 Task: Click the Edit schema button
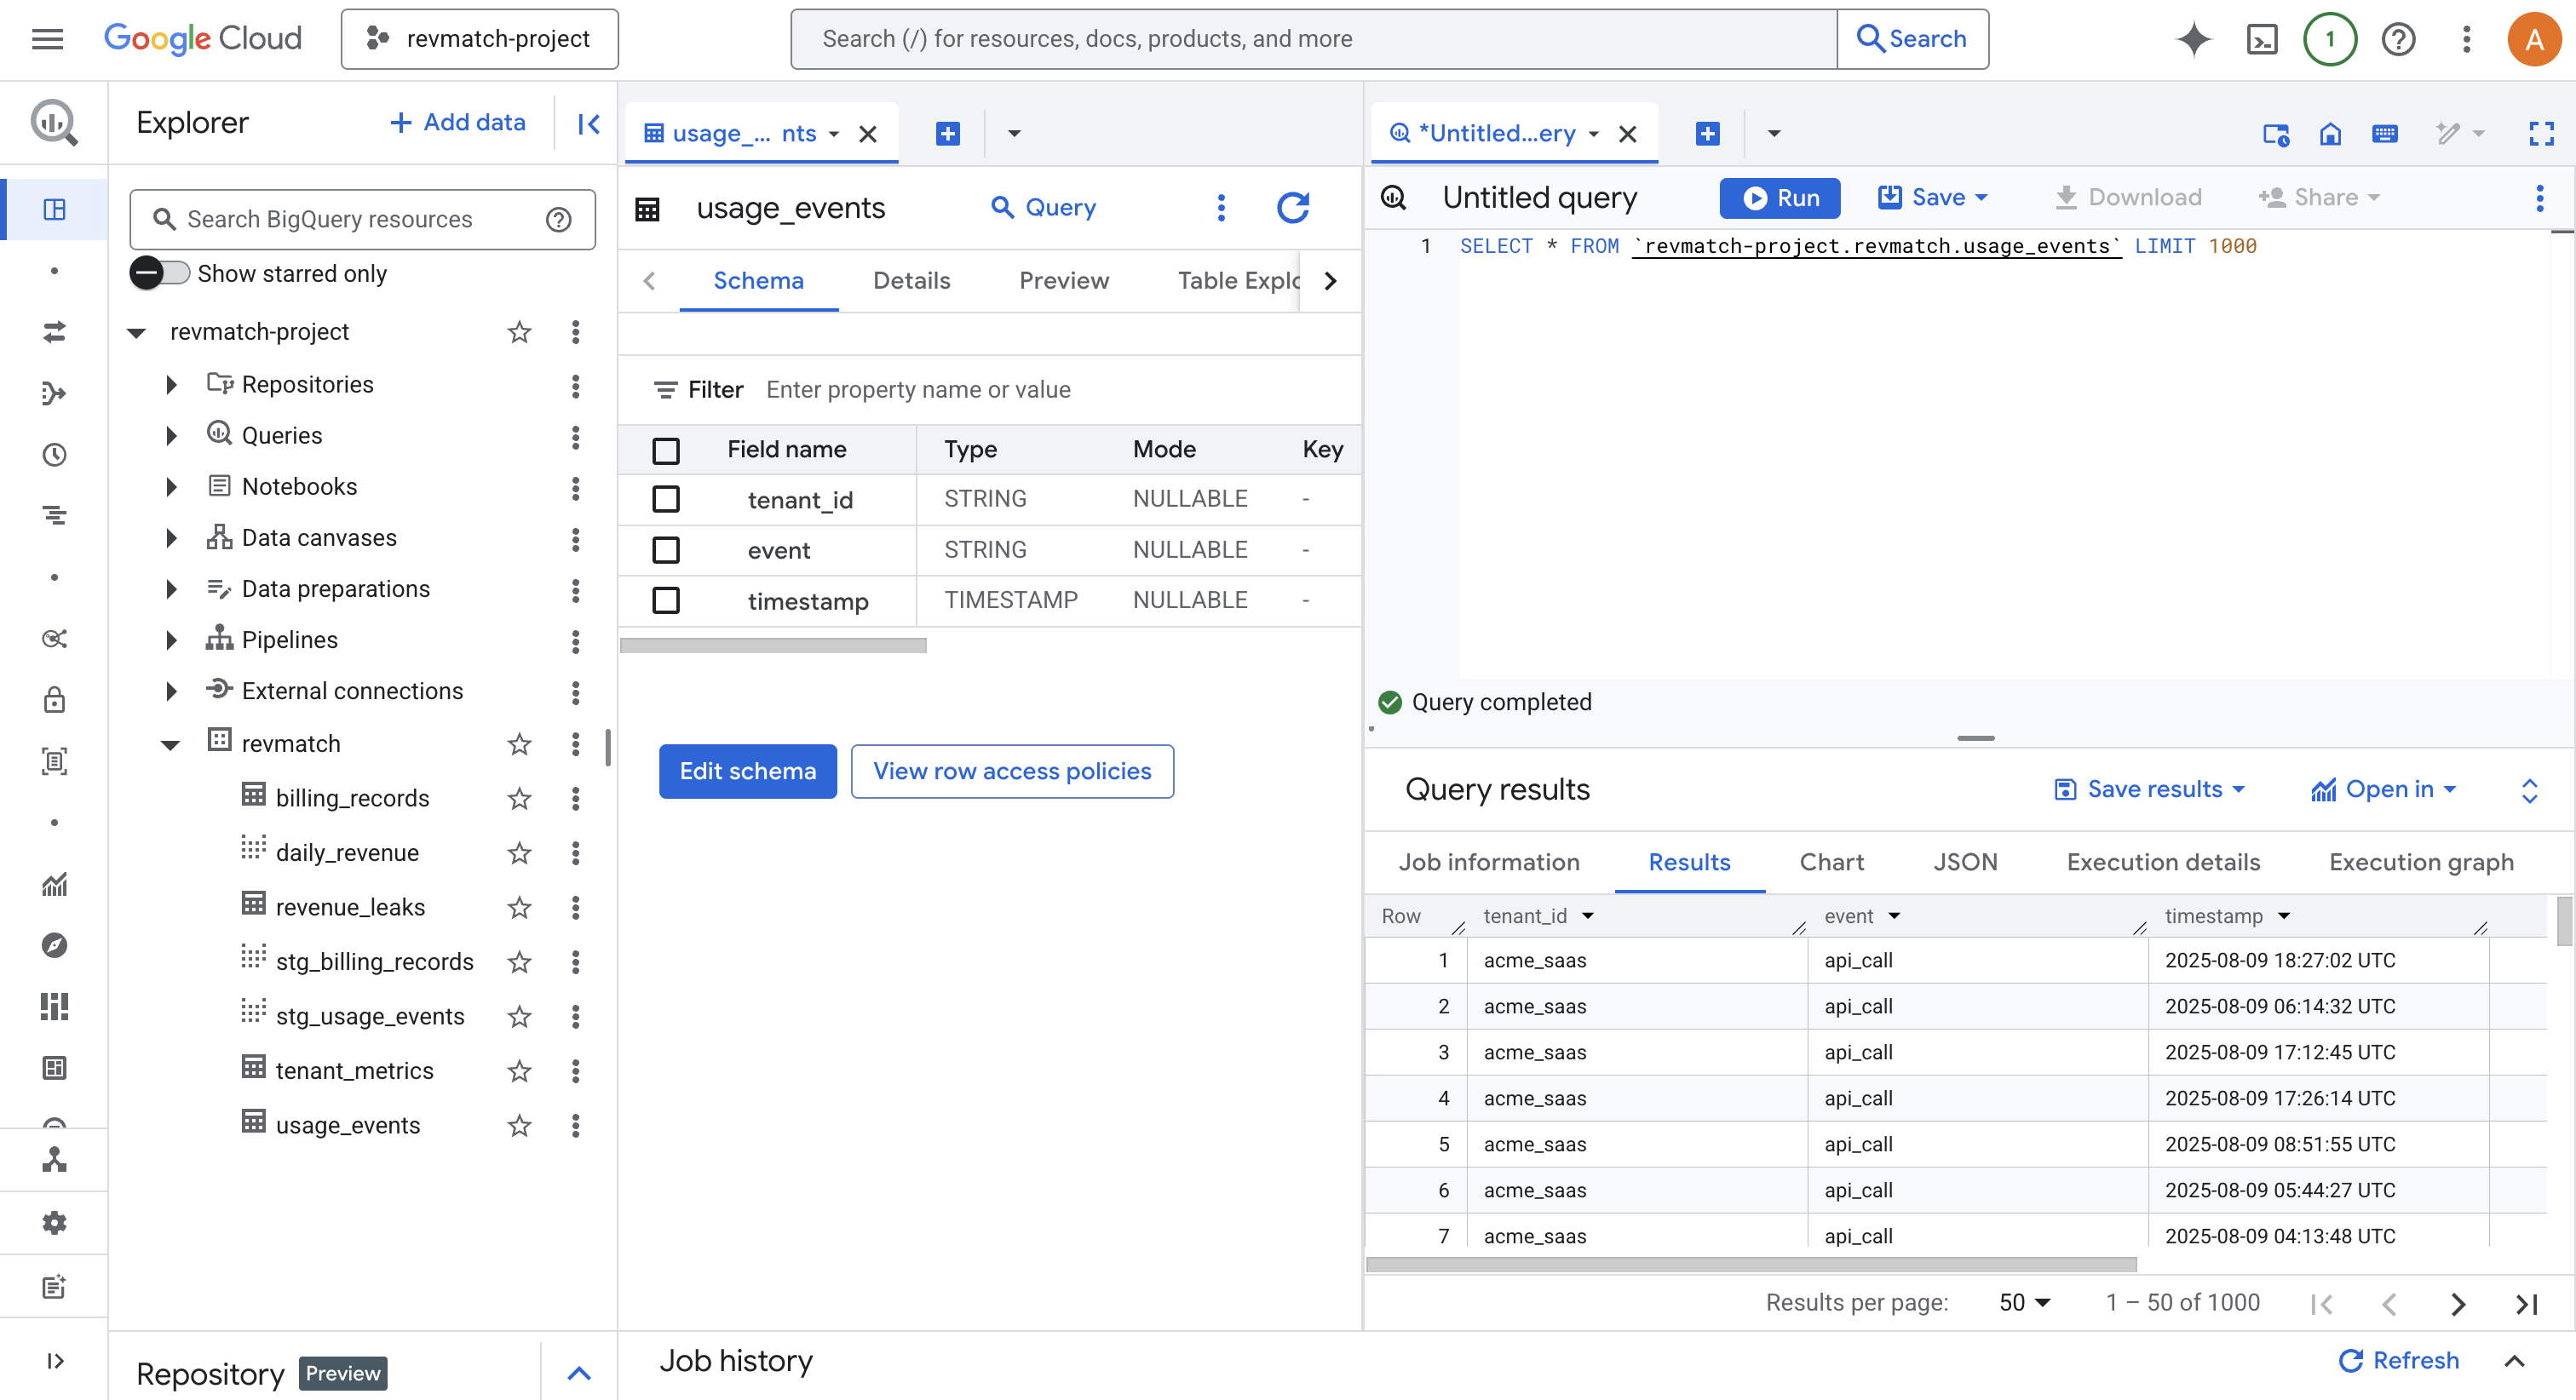click(747, 771)
